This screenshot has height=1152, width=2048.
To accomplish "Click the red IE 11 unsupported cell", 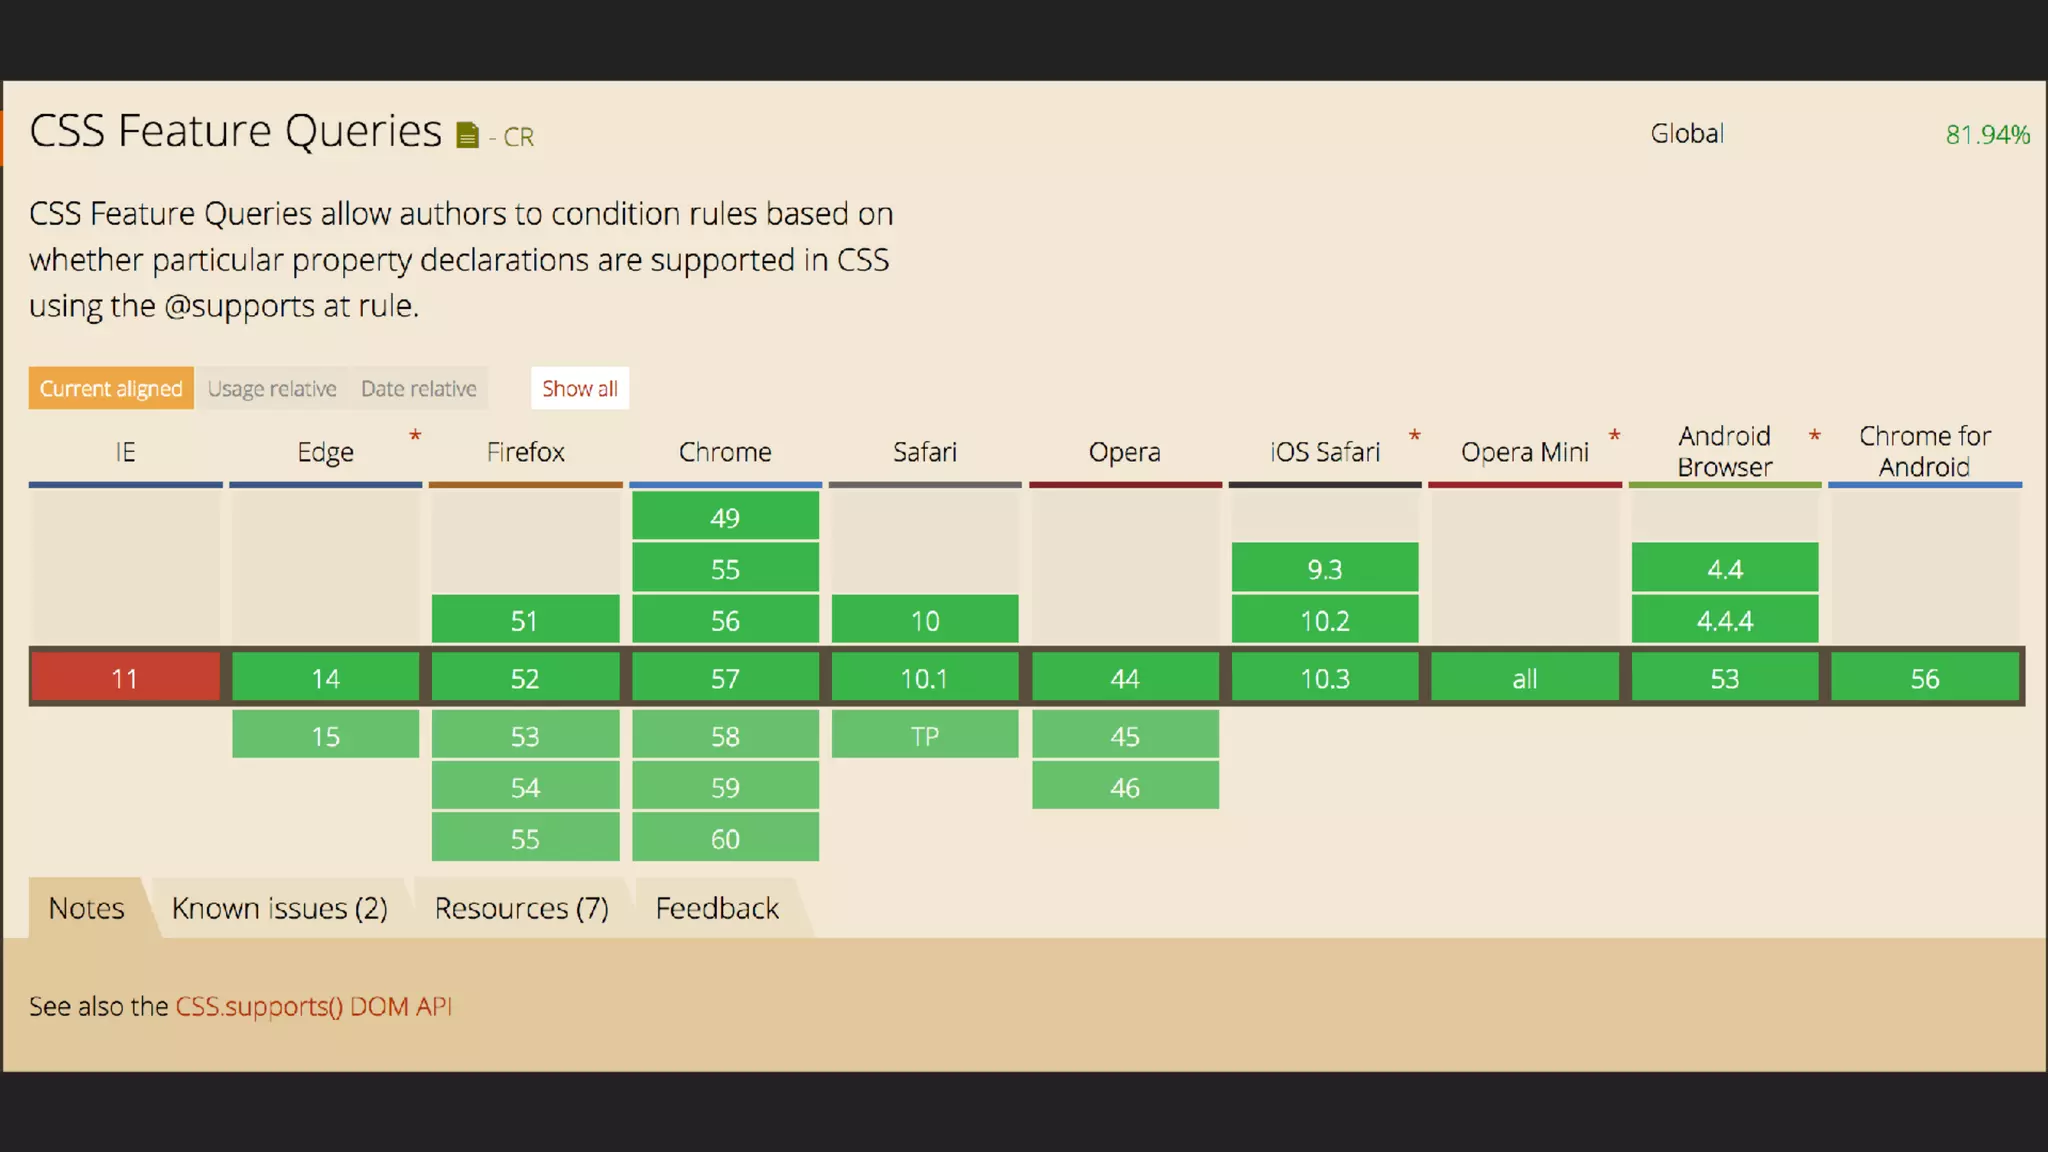I will [x=125, y=679].
